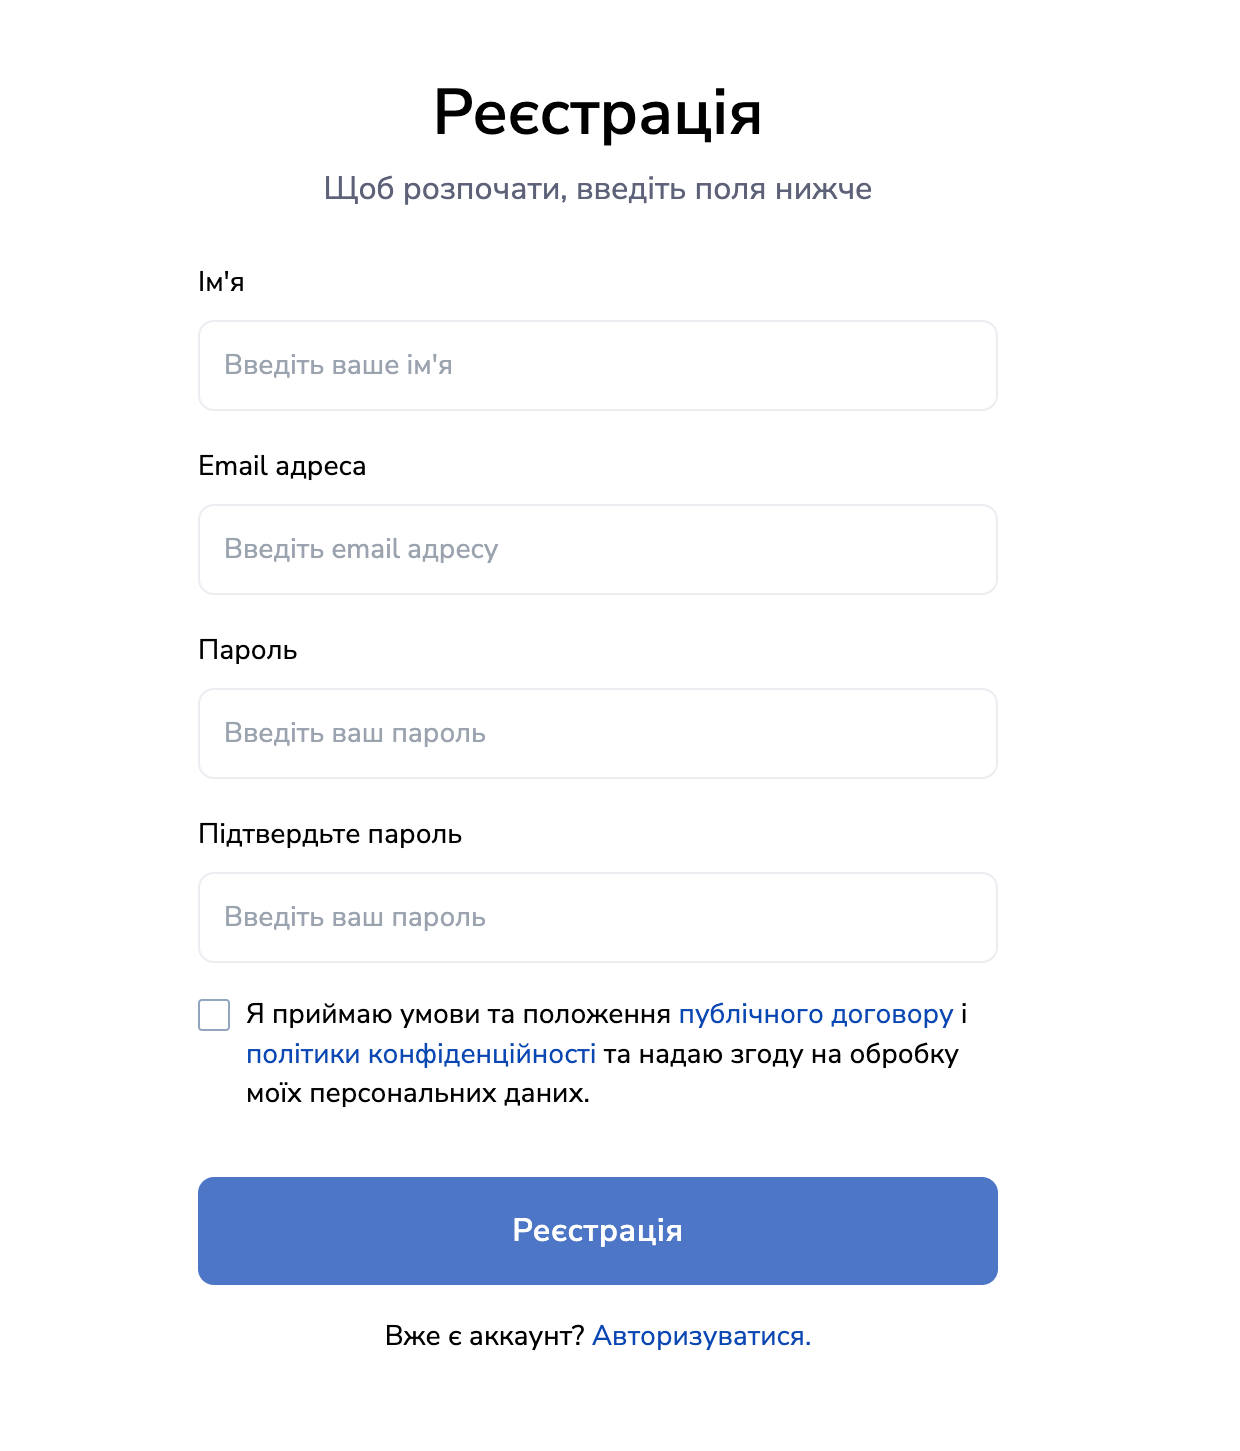Click Авторизуватися to log in
Viewport: 1240px width, 1451px height.
click(x=703, y=1334)
